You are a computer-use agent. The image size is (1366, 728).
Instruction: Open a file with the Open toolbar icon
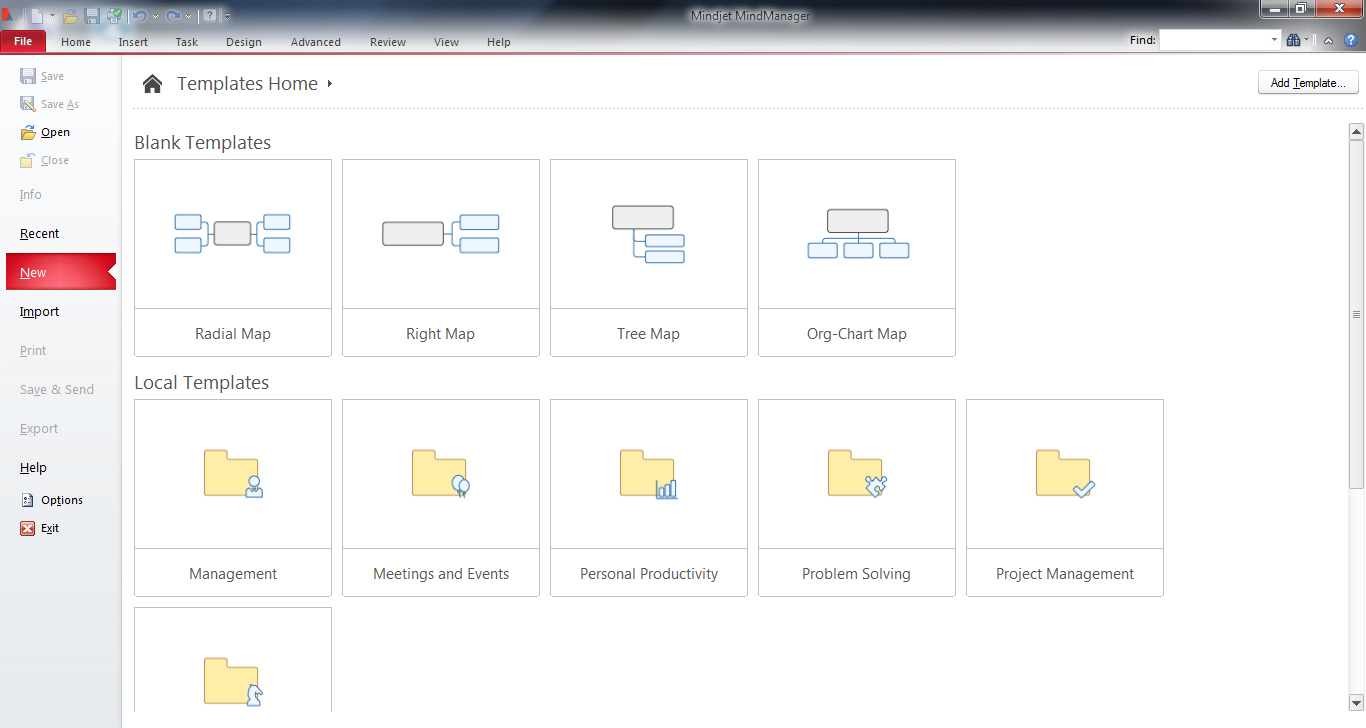coord(70,15)
